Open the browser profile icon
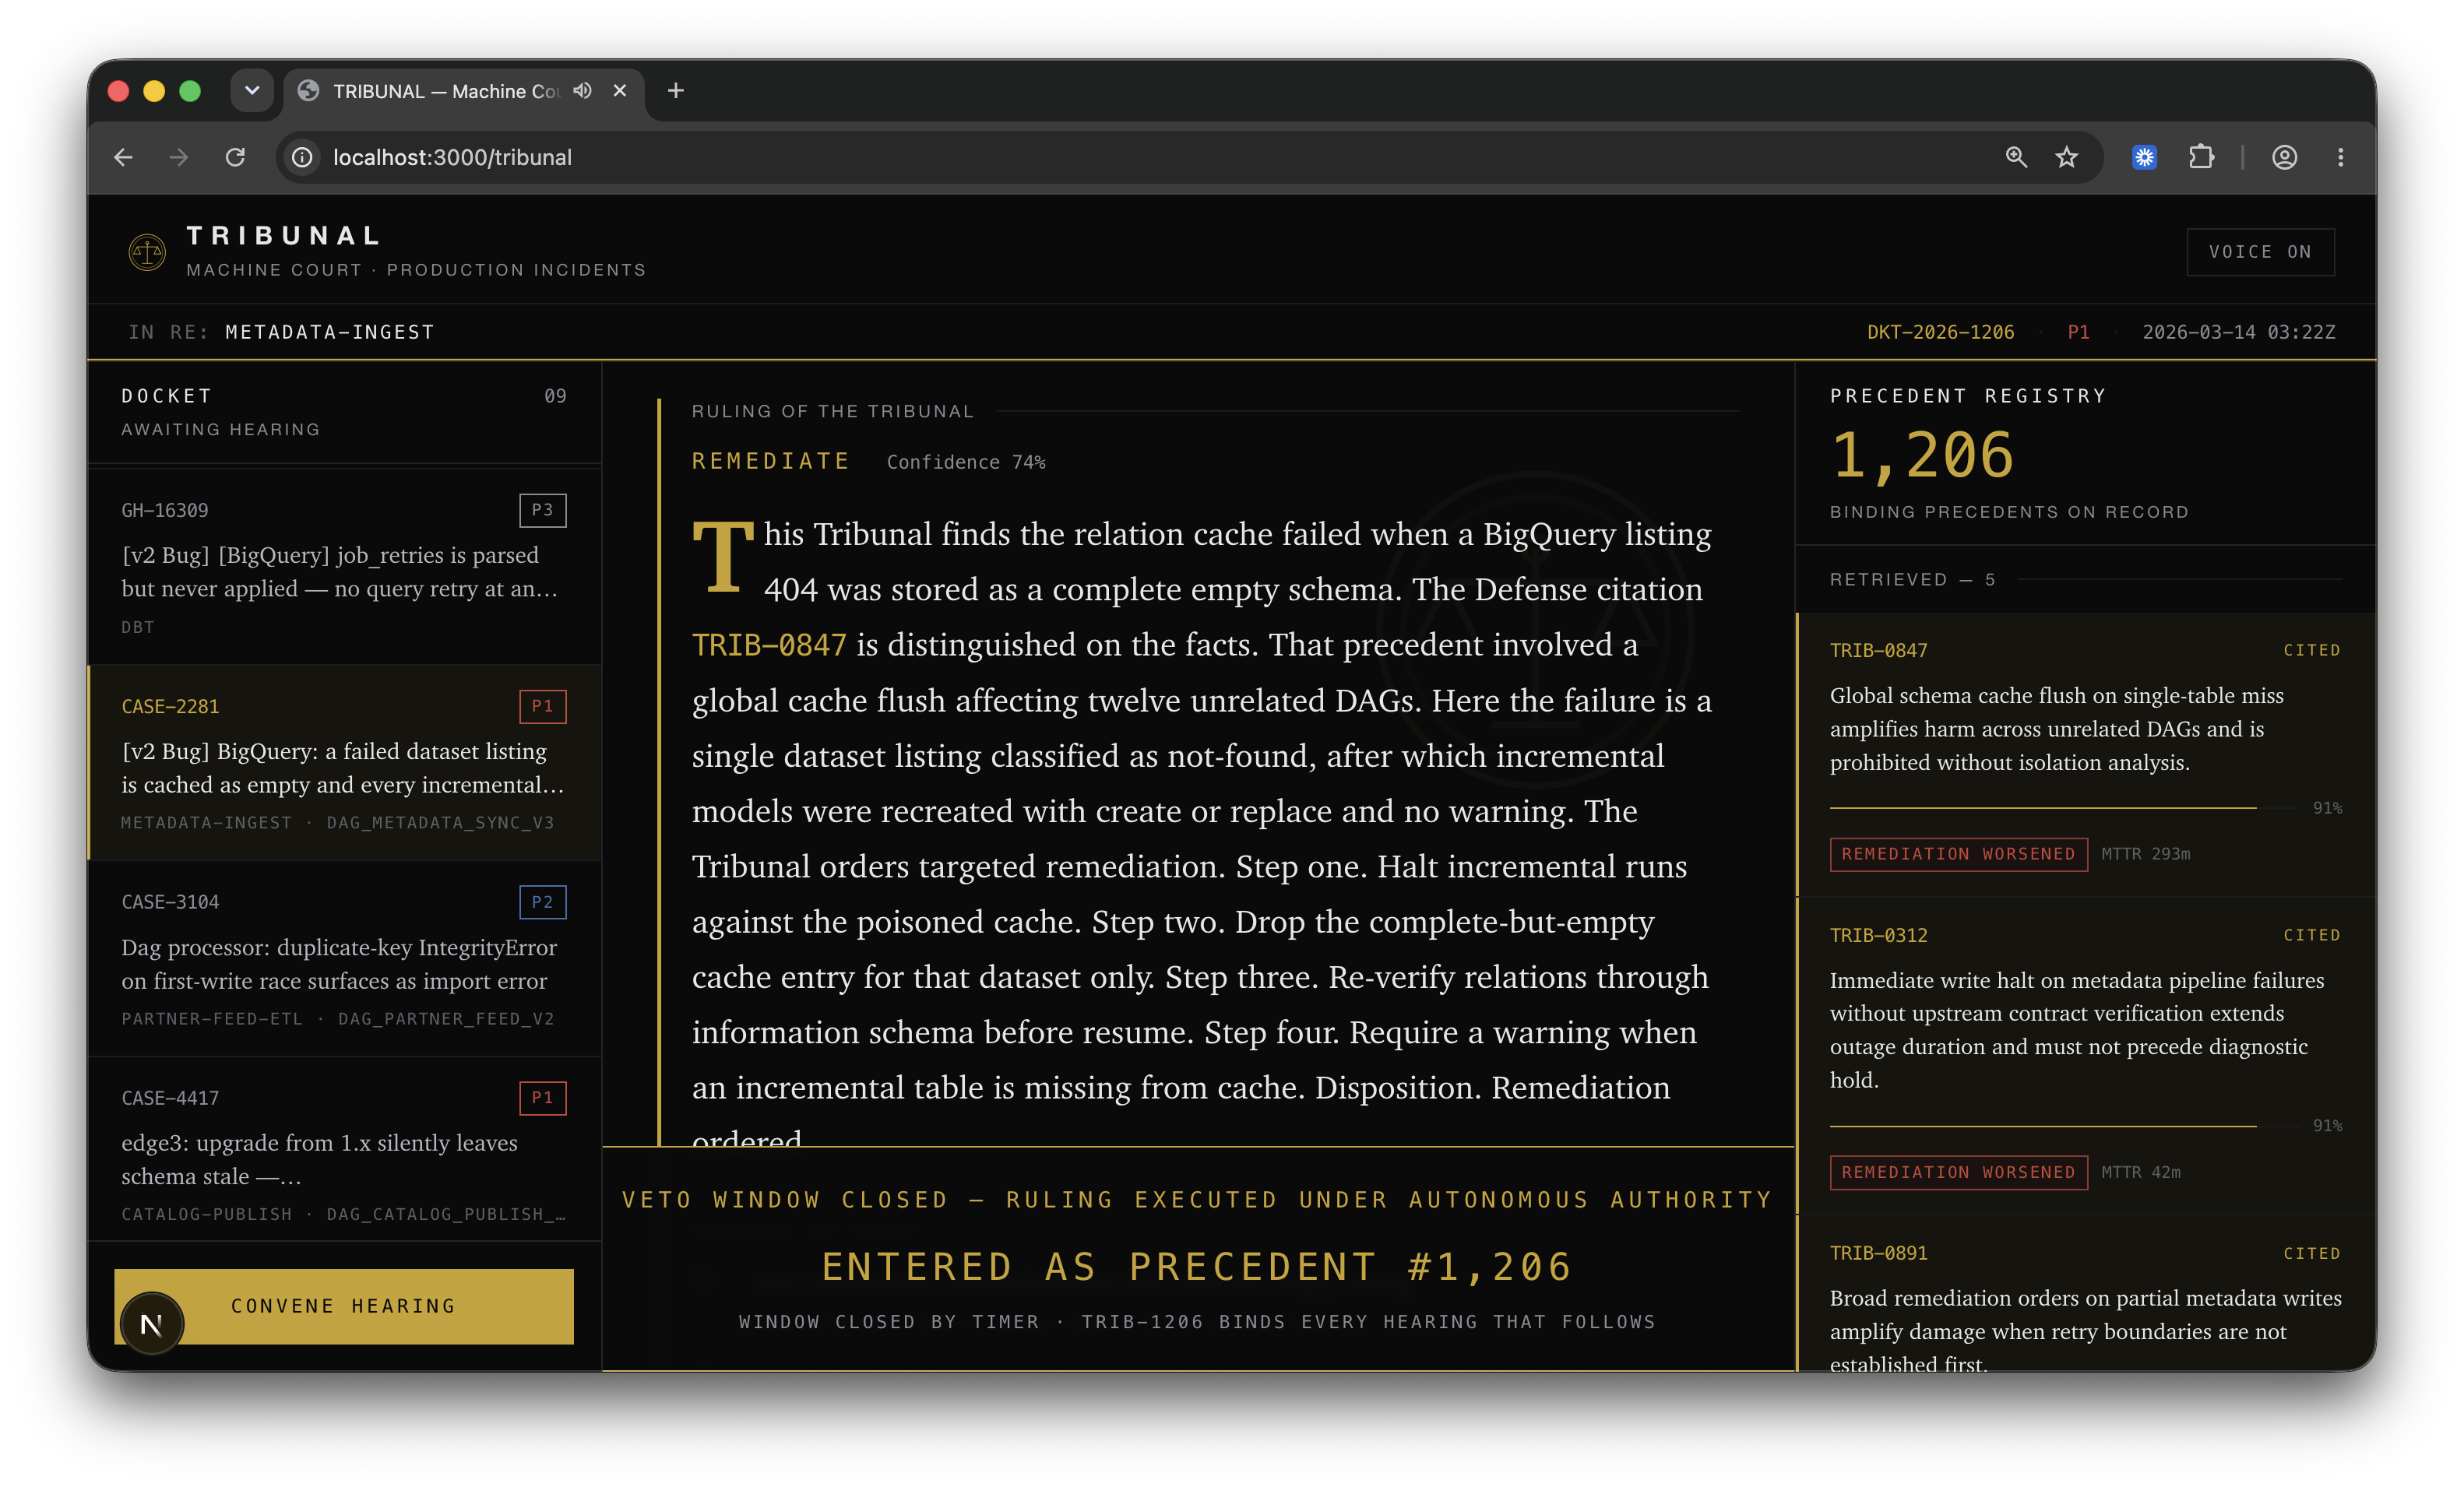This screenshot has width=2464, height=1487. pos(2284,157)
